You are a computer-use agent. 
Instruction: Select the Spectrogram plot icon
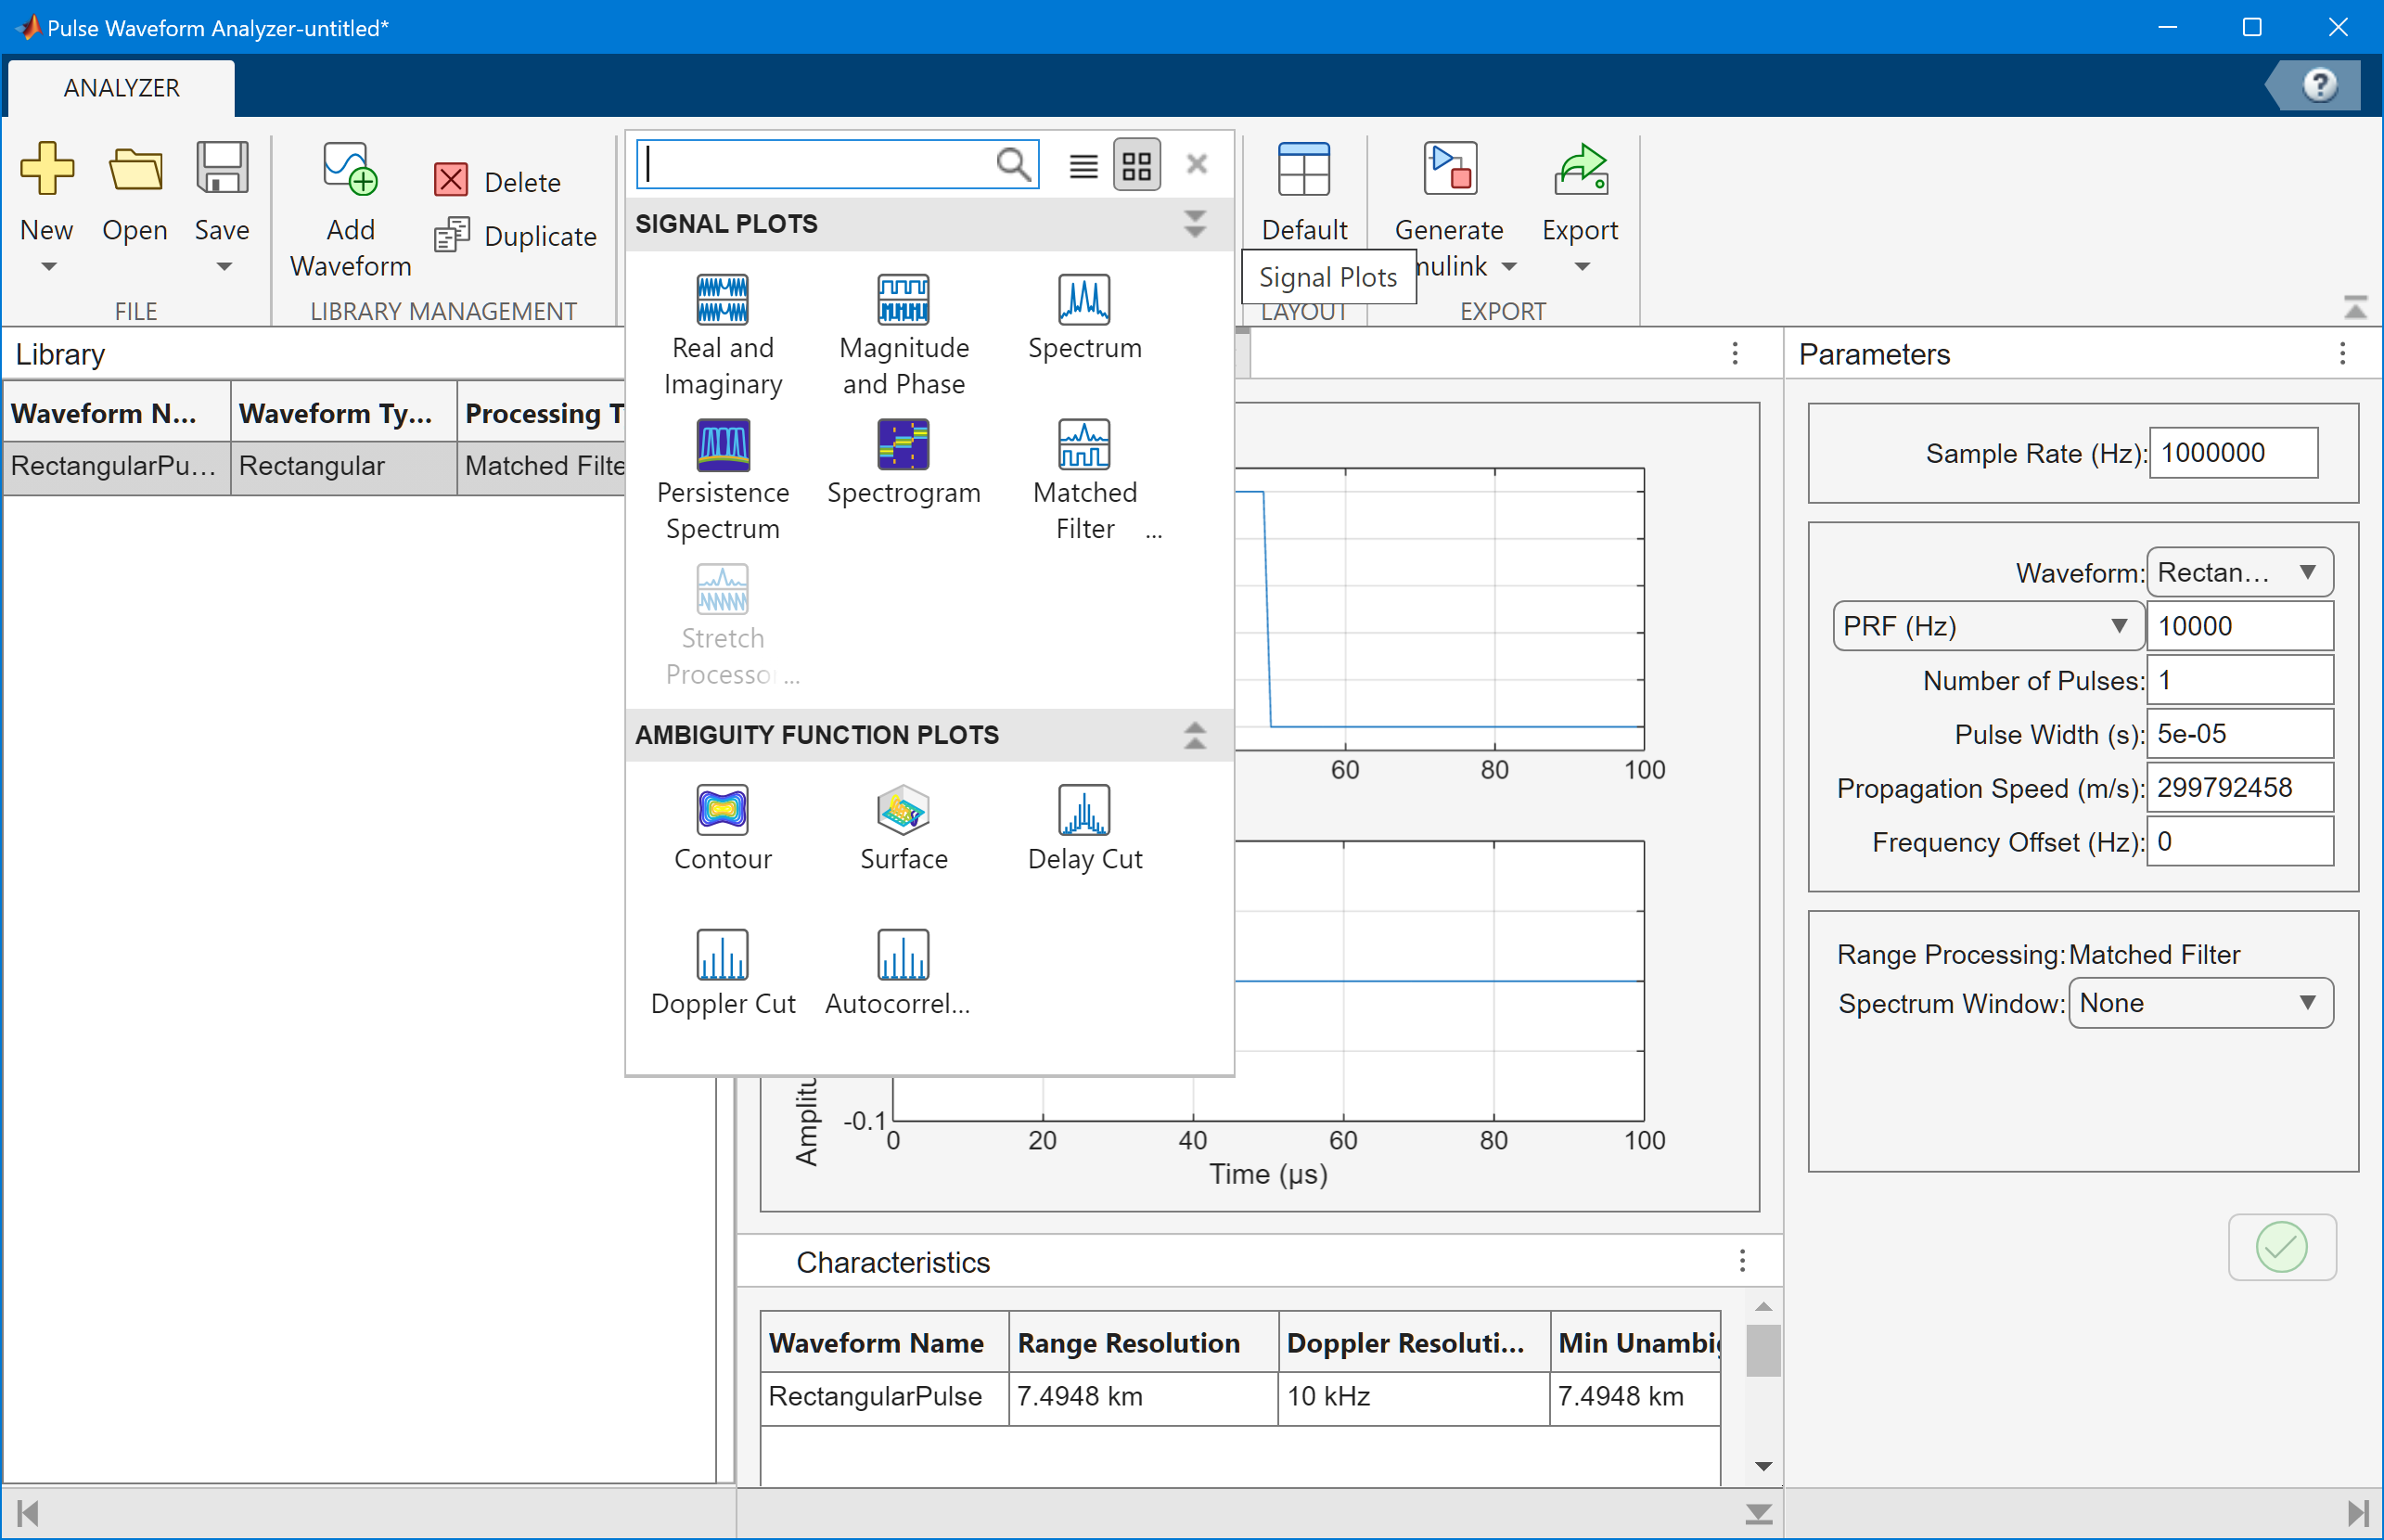(x=903, y=446)
